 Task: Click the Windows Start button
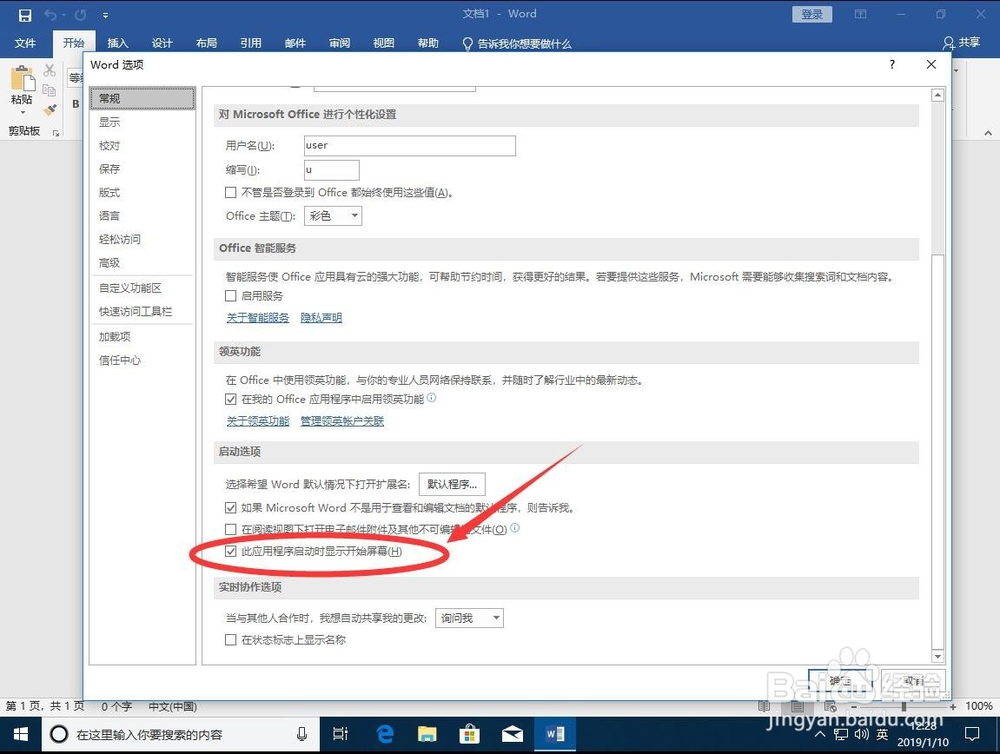(x=20, y=734)
